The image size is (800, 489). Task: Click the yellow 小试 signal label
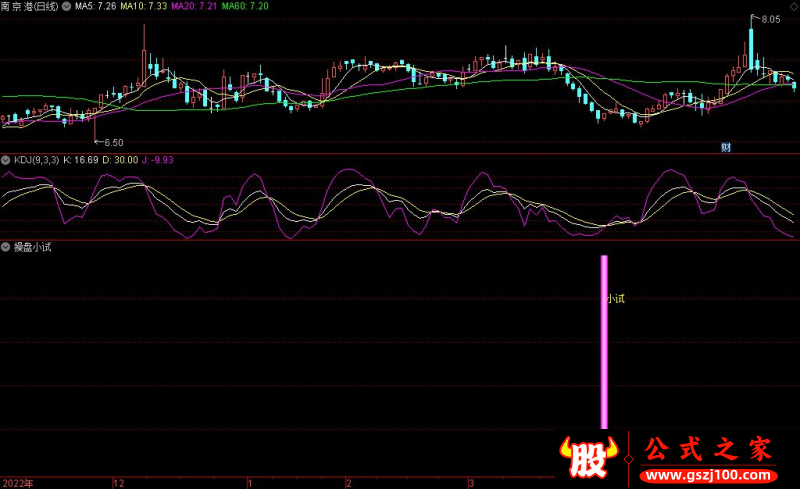[616, 298]
